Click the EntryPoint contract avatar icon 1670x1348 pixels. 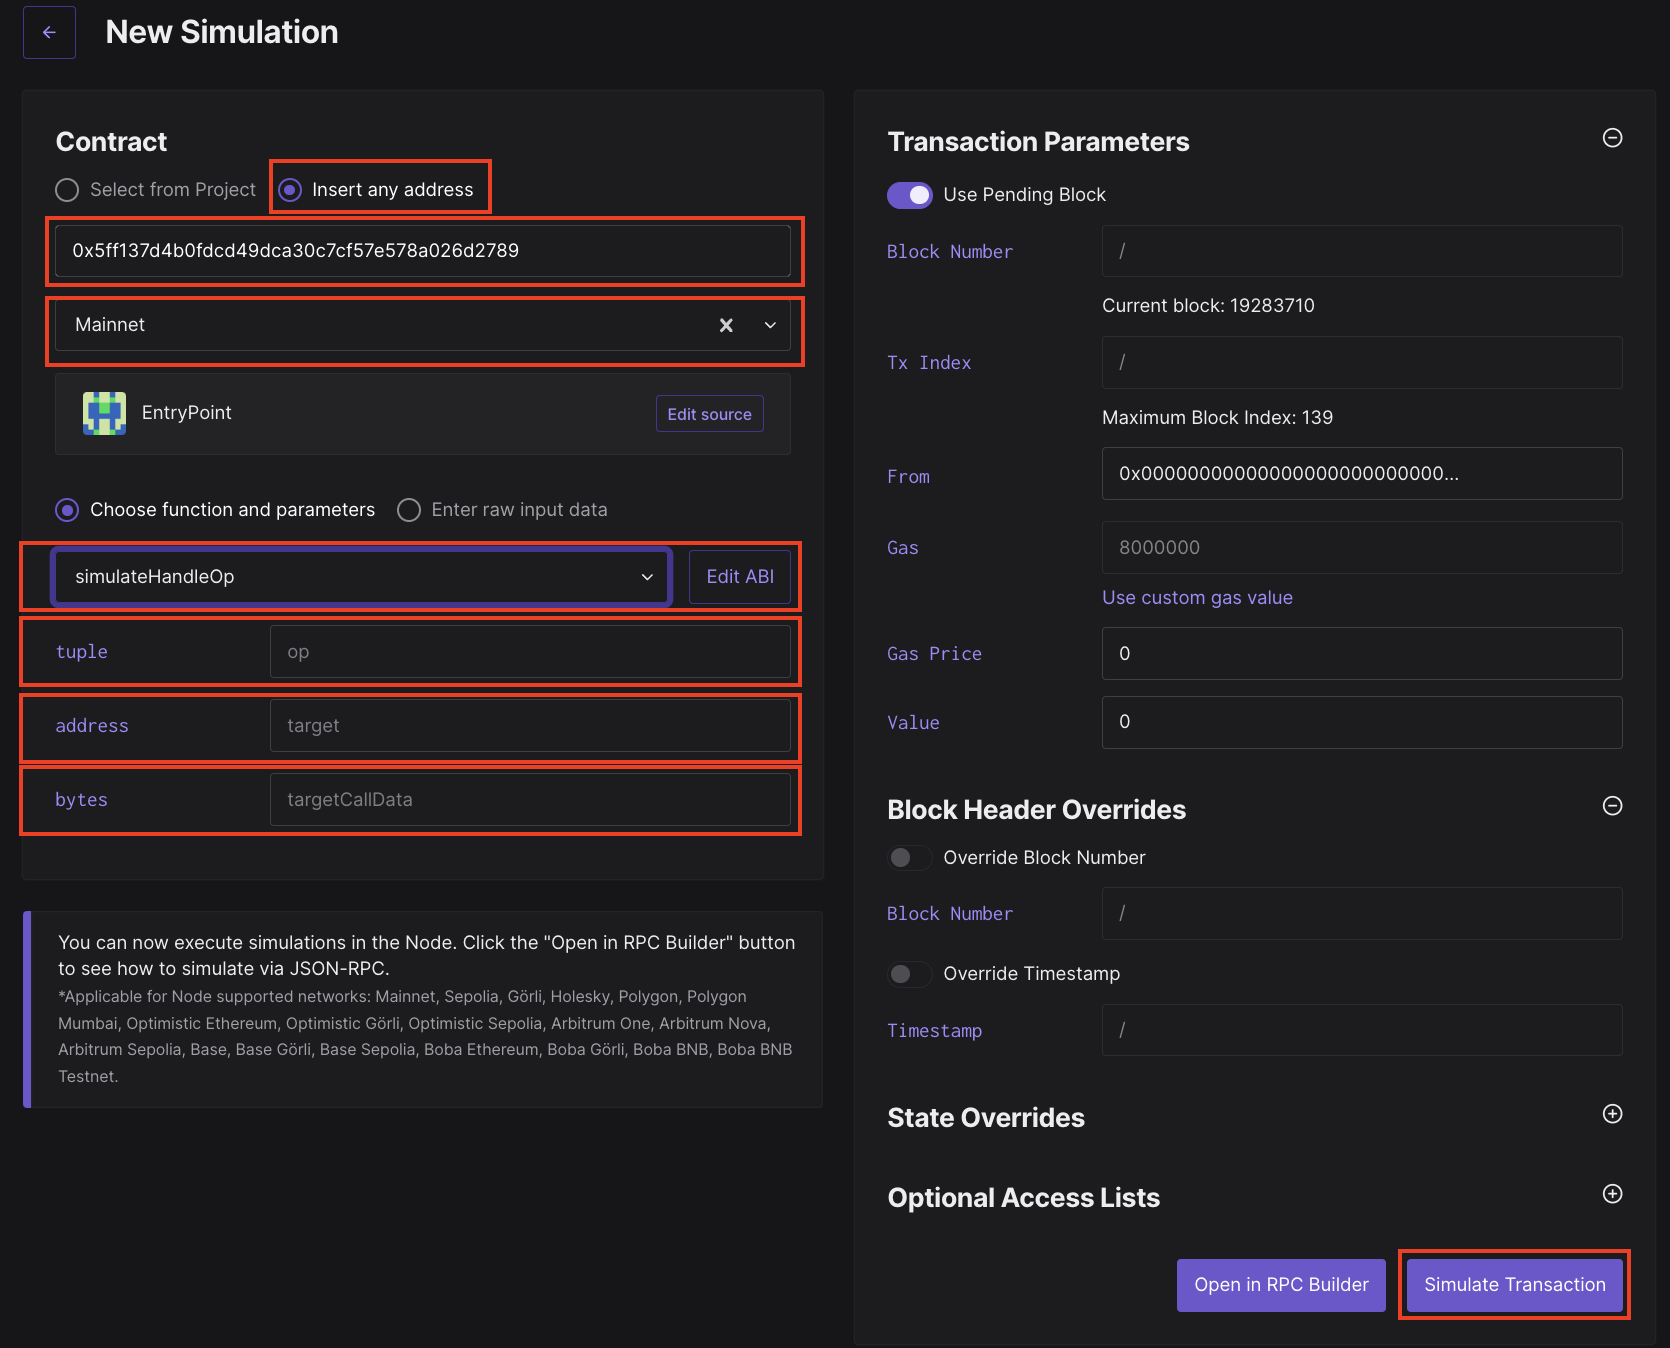coord(104,413)
